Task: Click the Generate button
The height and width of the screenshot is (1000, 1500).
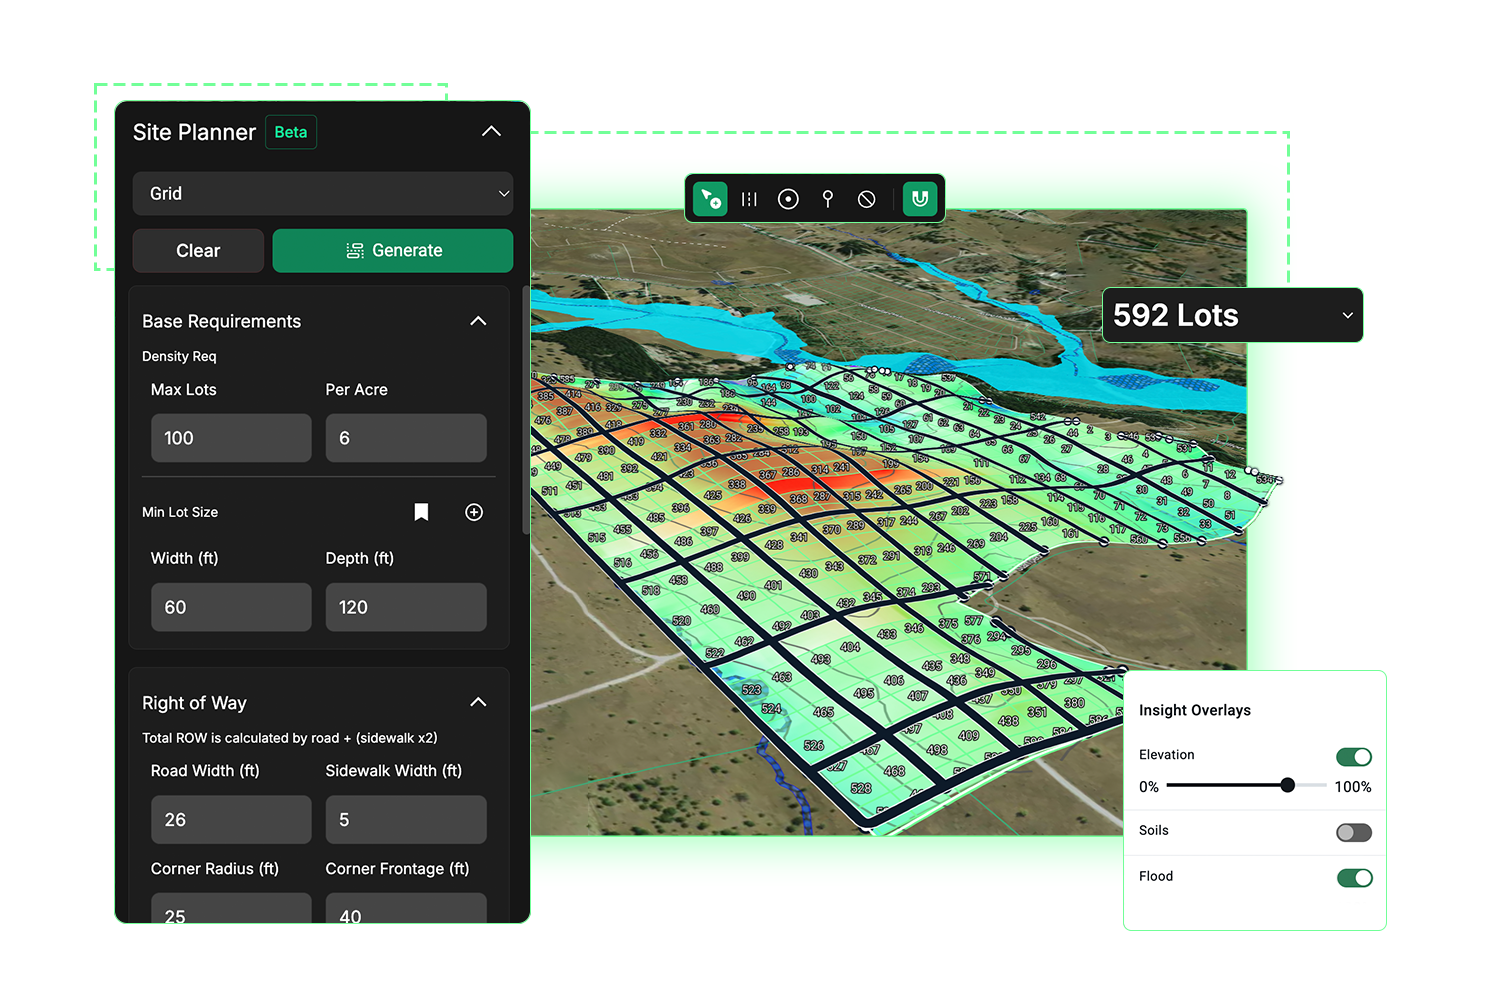Action: pos(392,251)
